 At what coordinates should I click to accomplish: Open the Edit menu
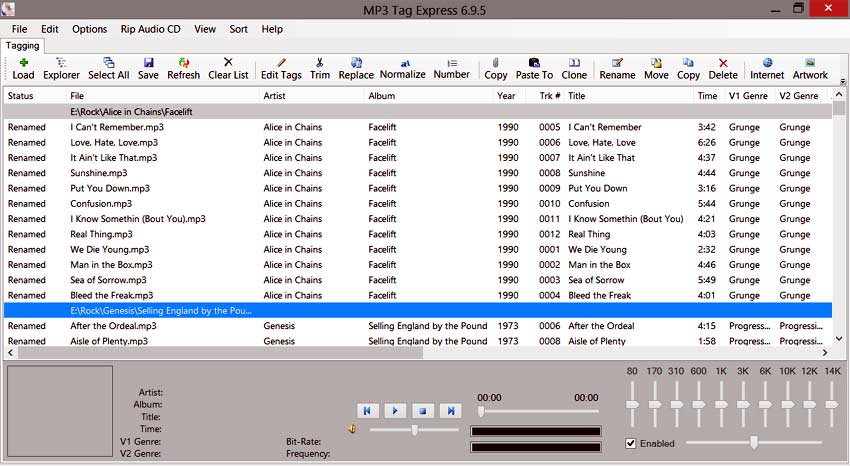pos(49,29)
